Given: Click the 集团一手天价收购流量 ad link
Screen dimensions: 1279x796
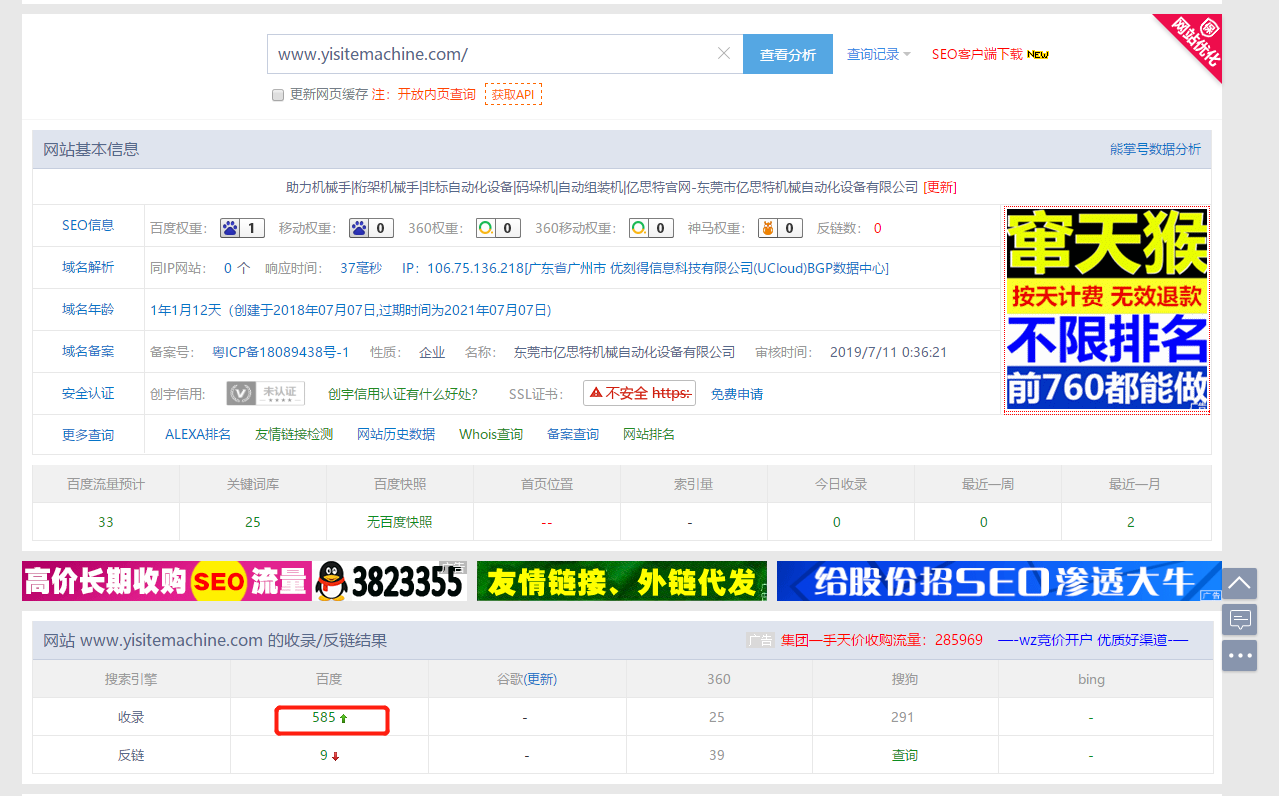Looking at the screenshot, I should (882, 640).
